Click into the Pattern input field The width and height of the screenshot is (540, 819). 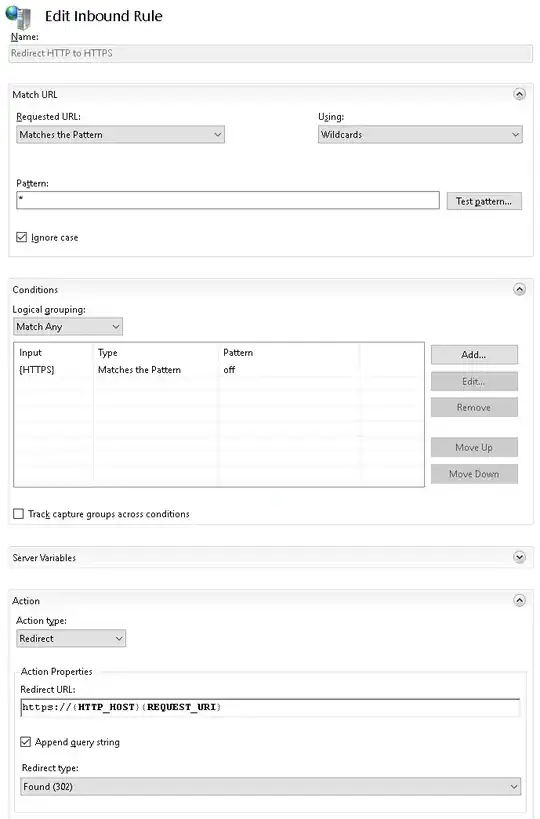click(228, 200)
